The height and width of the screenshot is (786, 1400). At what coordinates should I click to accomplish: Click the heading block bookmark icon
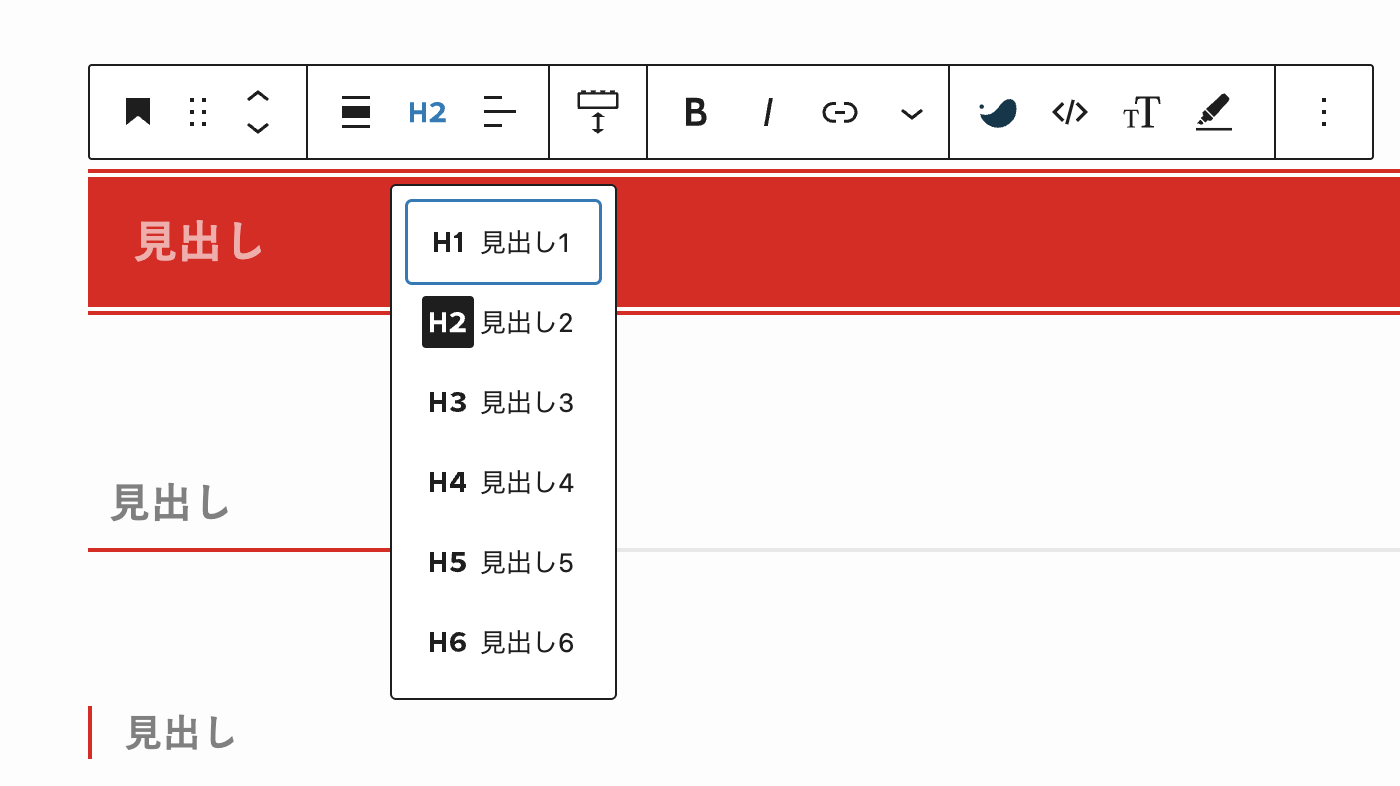point(138,113)
